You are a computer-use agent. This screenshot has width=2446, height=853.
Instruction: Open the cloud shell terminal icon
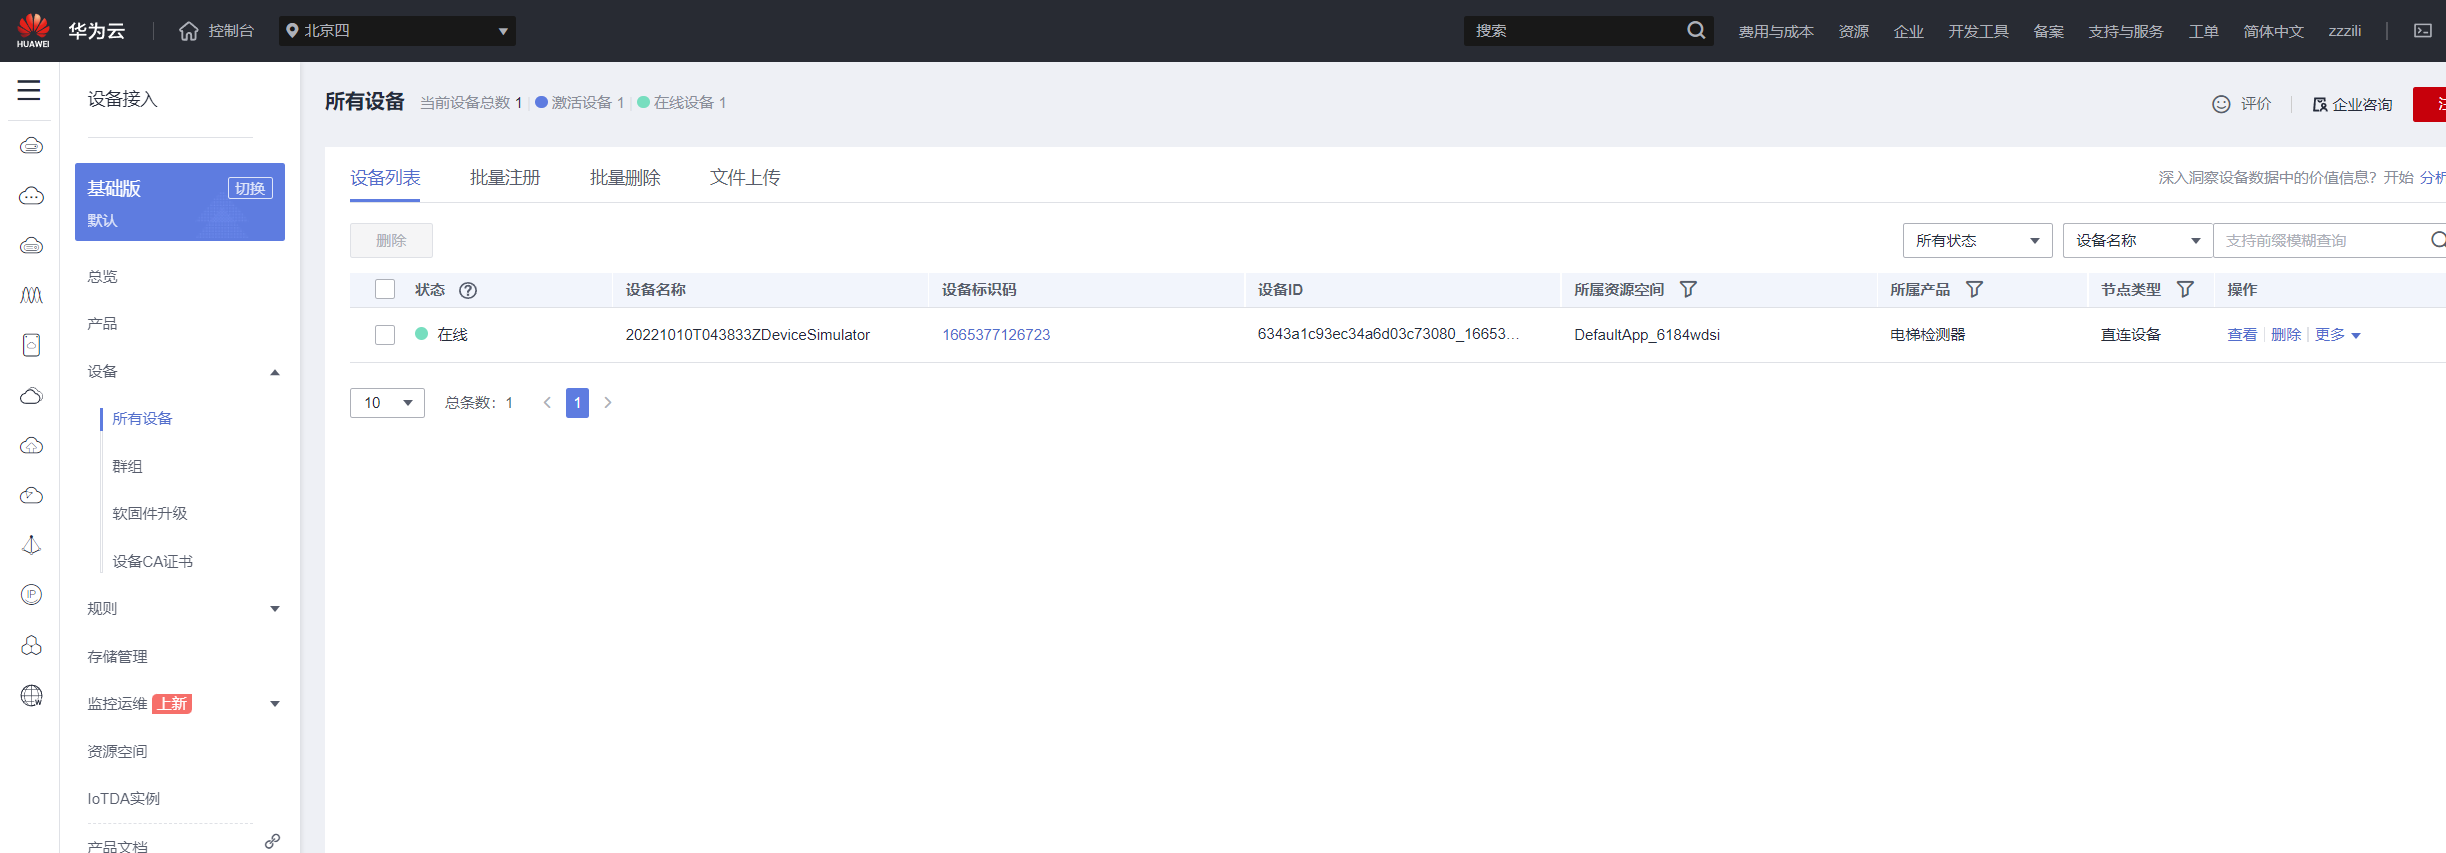[x=2423, y=31]
